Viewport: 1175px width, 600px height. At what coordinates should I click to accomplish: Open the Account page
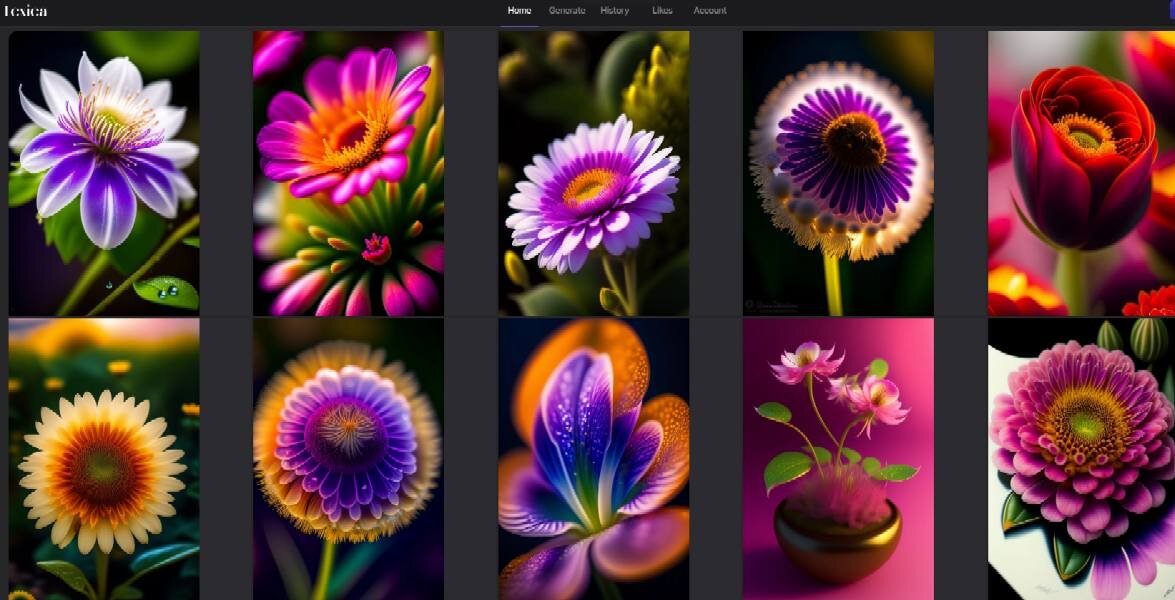coord(710,10)
